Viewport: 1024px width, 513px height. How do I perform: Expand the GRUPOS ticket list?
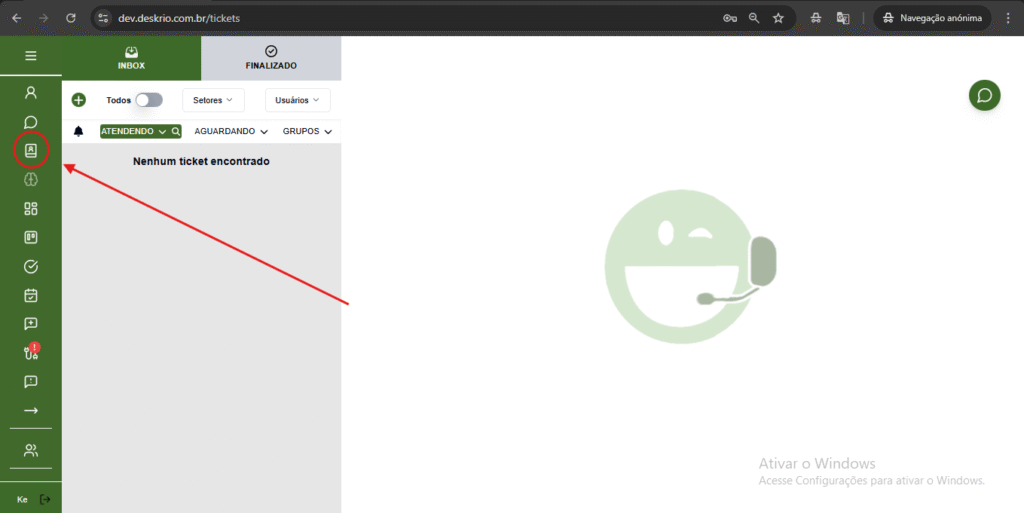307,131
